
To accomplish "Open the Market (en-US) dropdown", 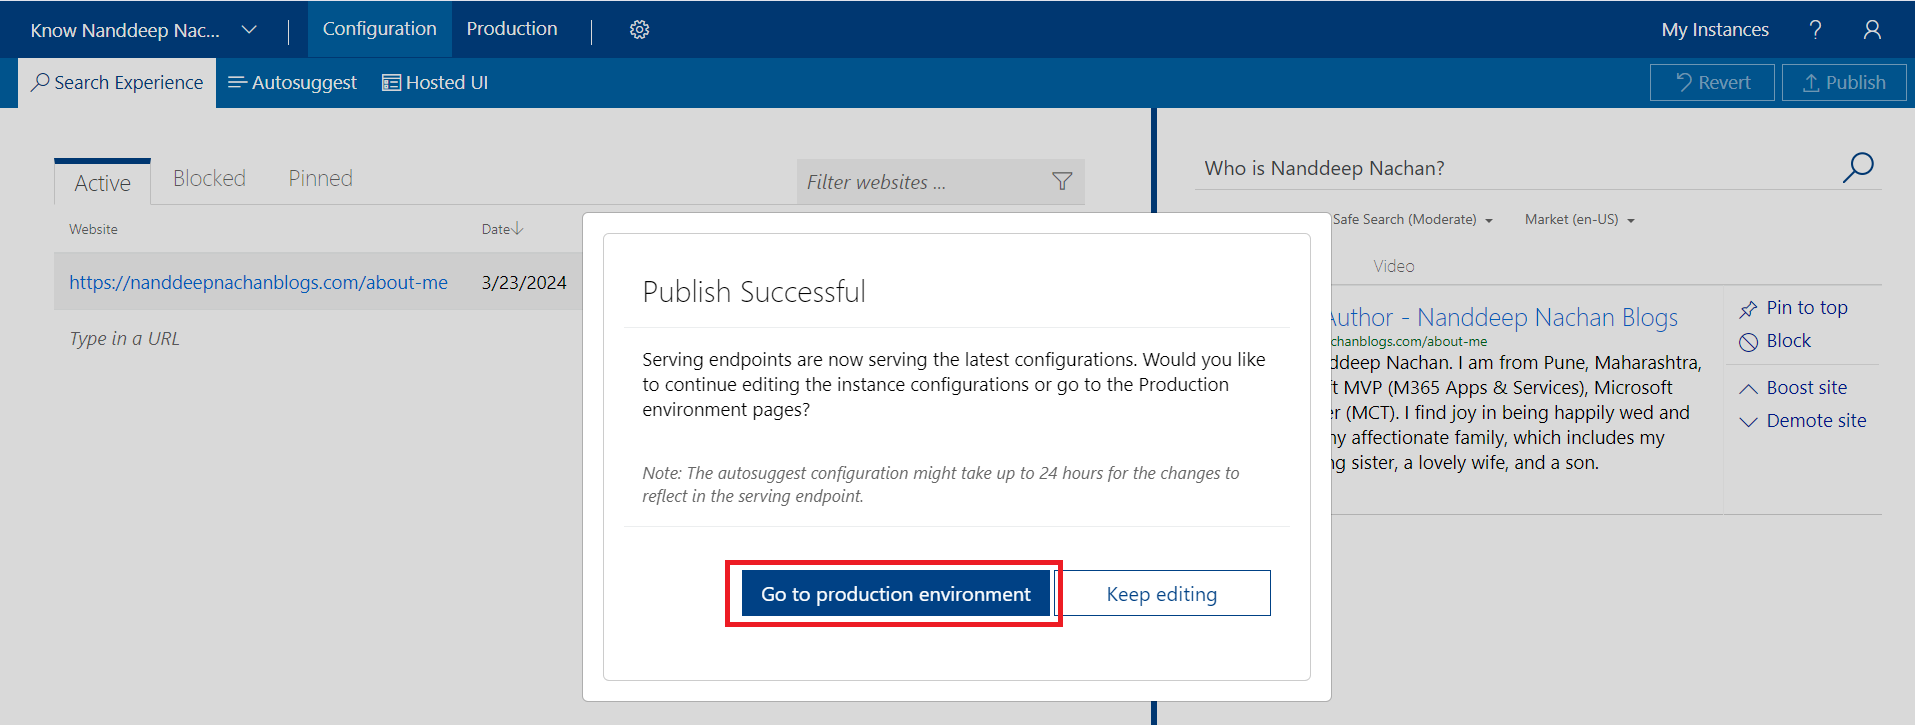I will 1579,220.
